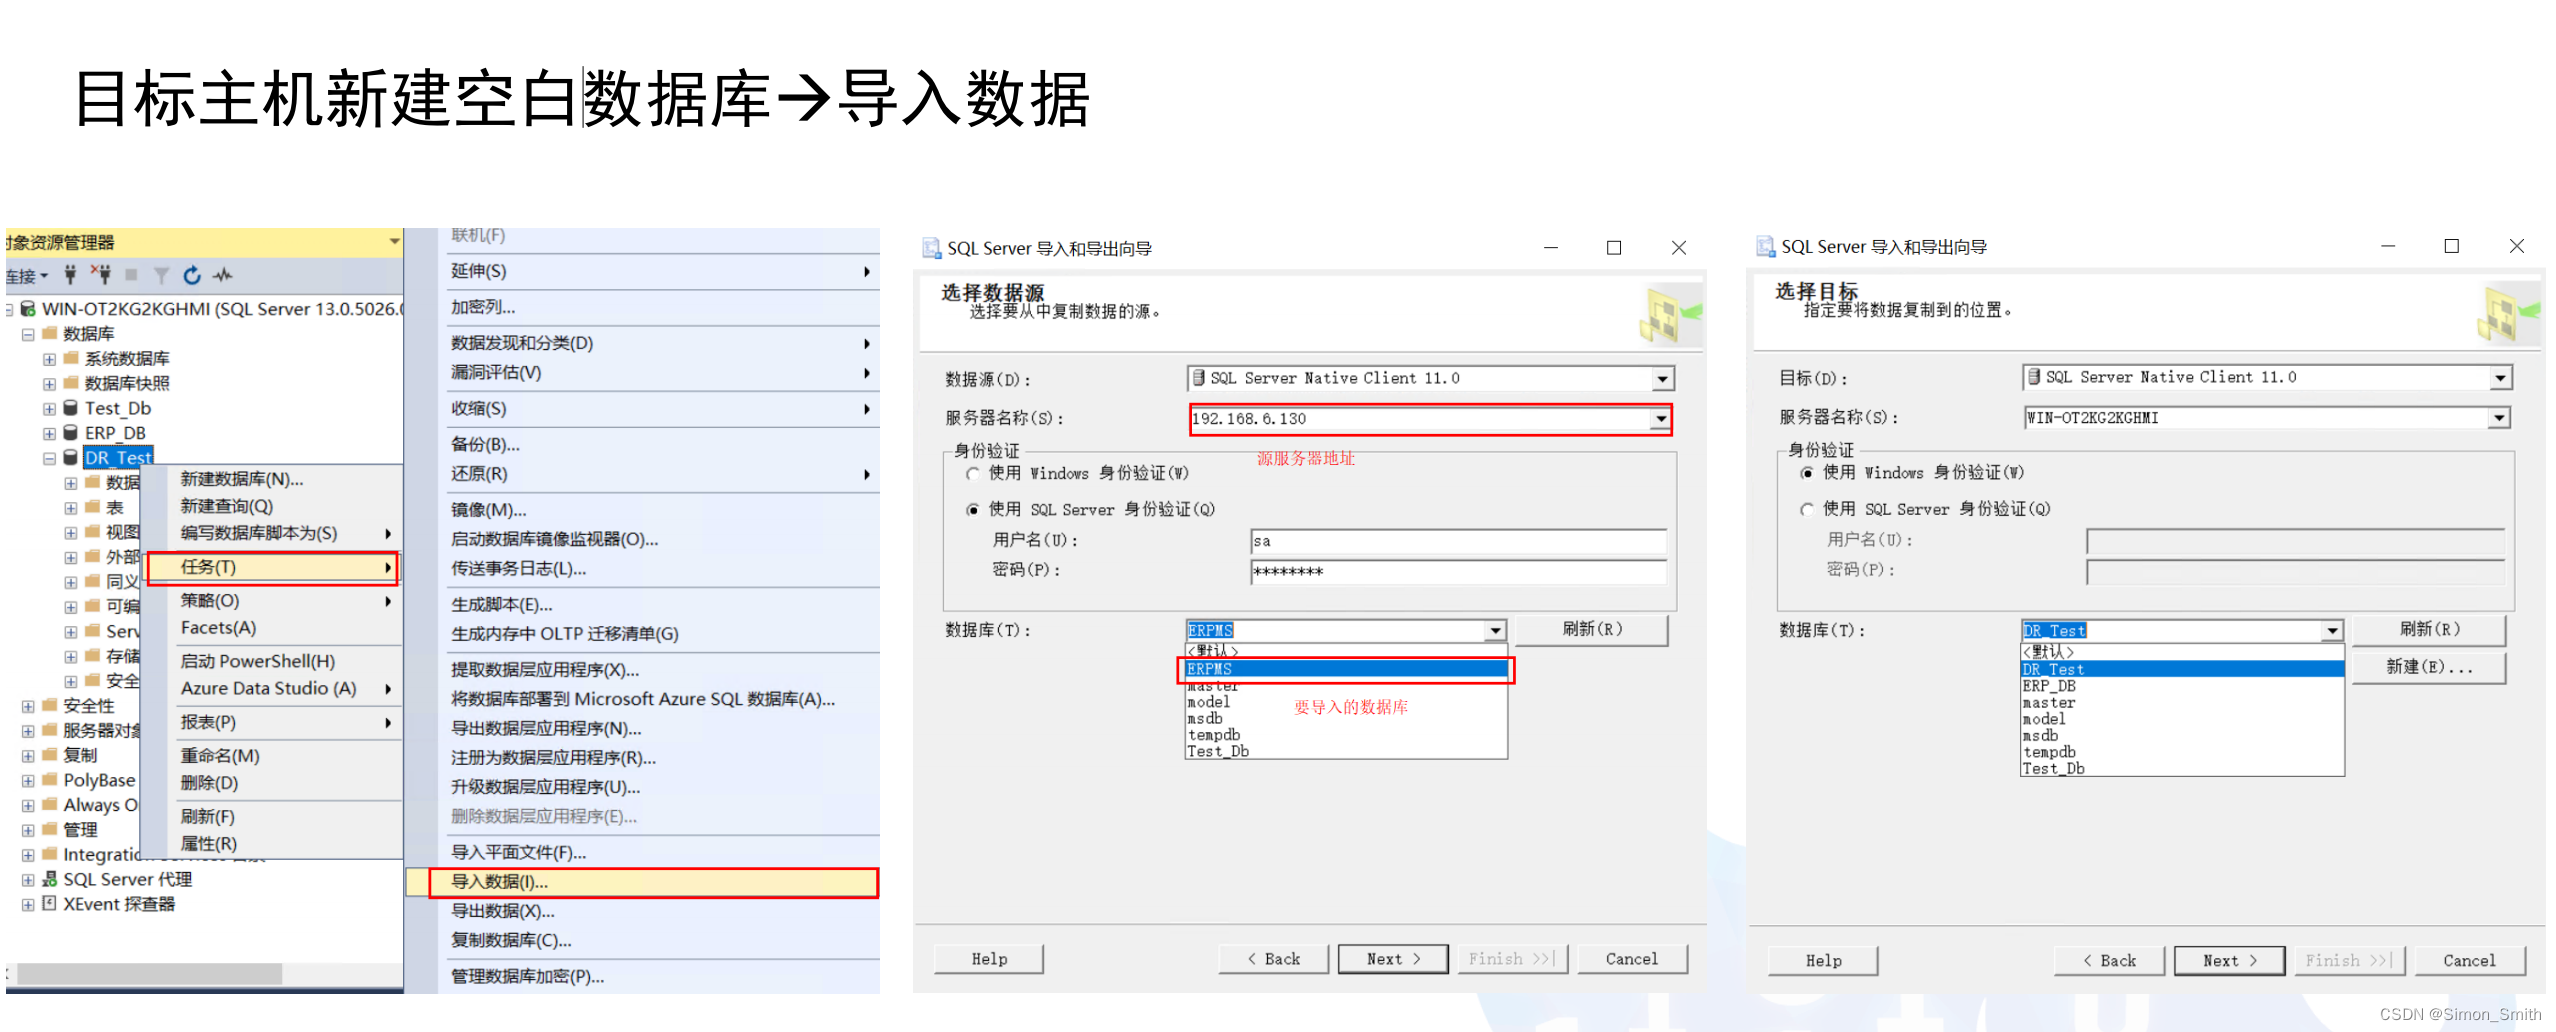
Task: Click the wizard title icon in 选择数据源 window
Action: click(931, 248)
